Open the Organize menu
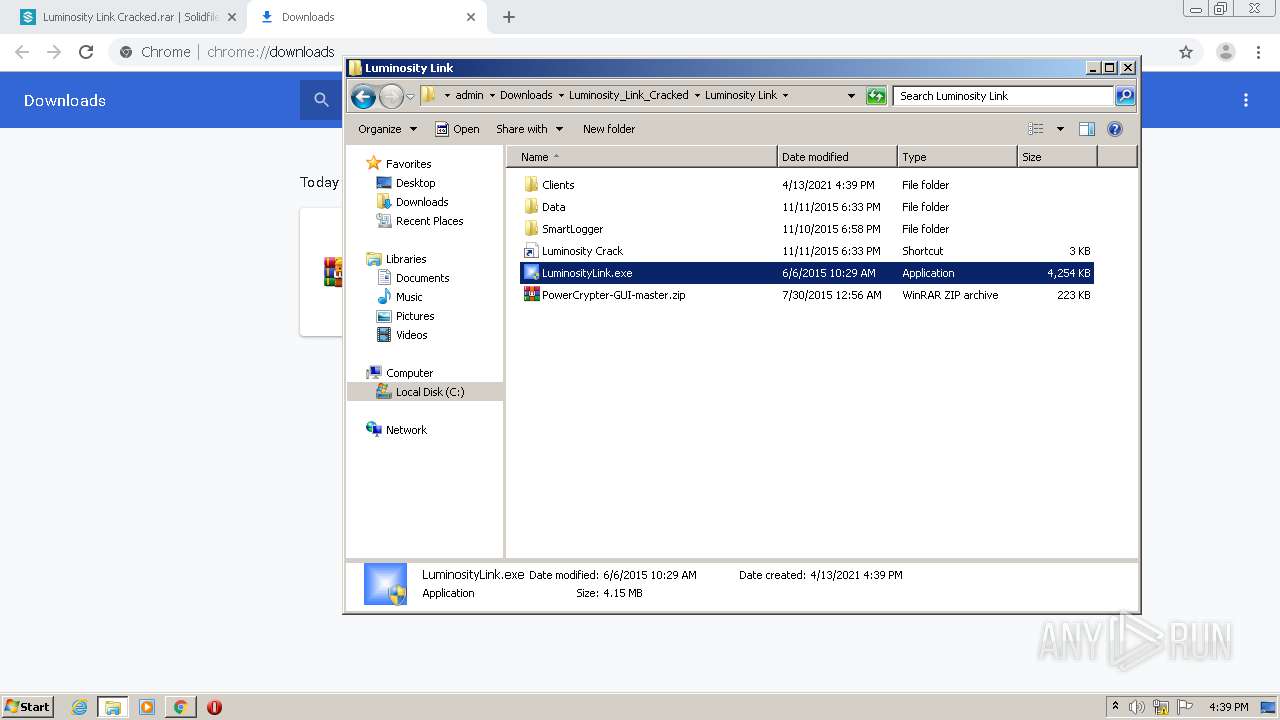 [x=387, y=129]
